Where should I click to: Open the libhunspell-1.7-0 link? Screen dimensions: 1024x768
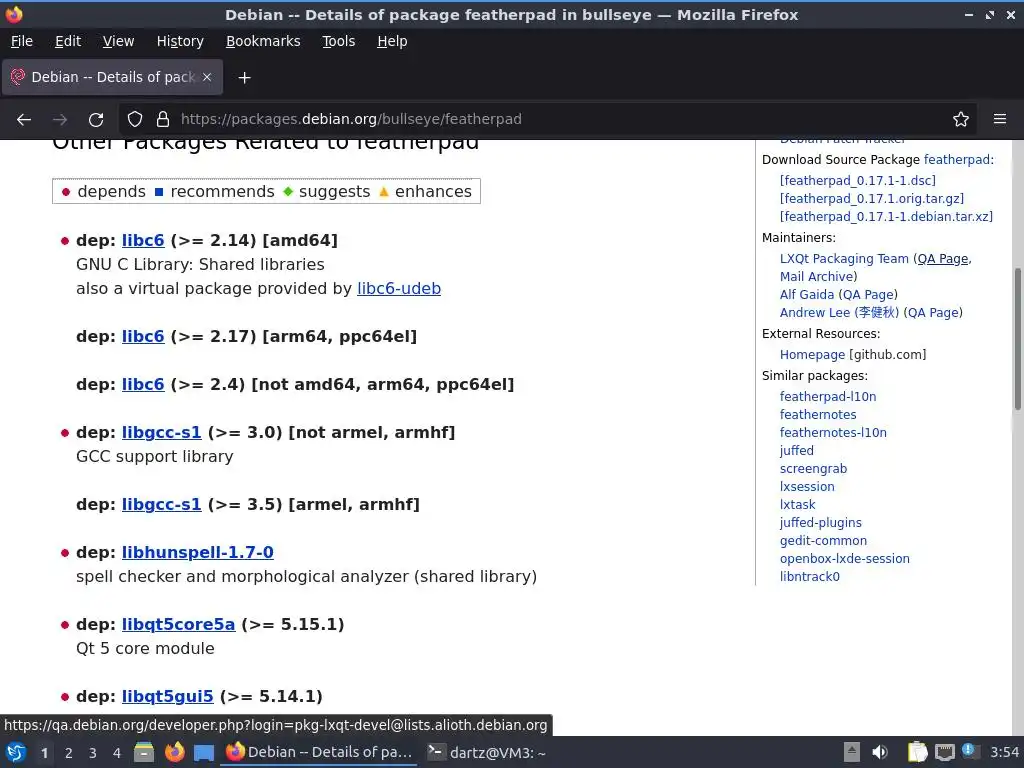(197, 552)
